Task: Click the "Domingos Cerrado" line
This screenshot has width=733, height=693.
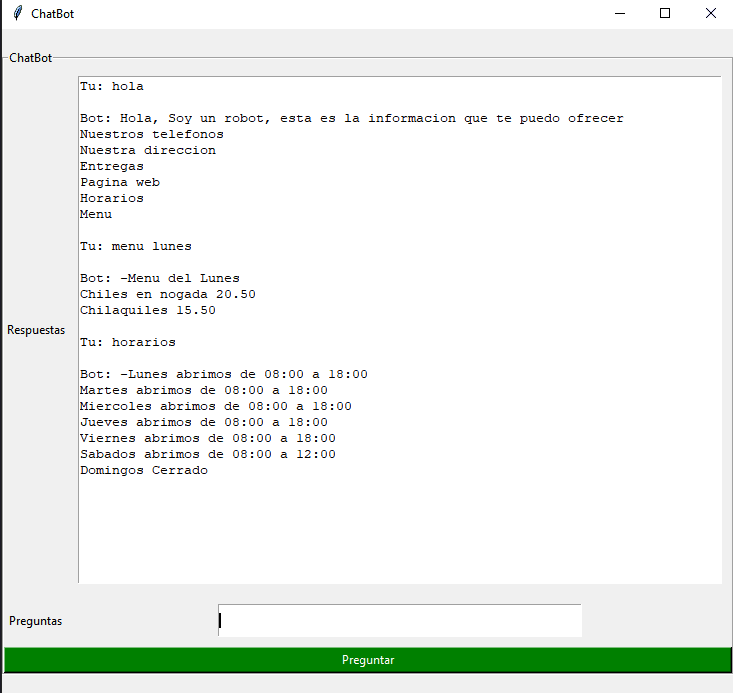Action: point(144,470)
